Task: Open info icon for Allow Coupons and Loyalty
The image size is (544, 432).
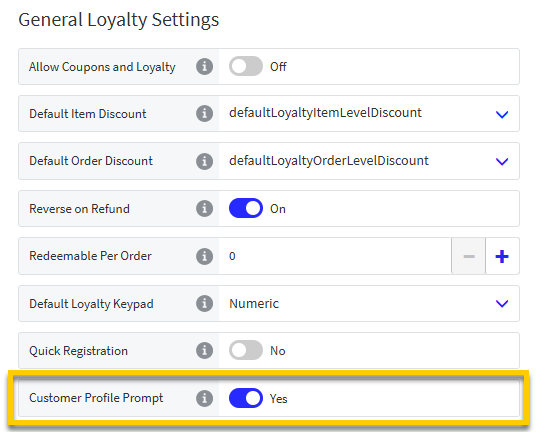Action: tap(204, 66)
